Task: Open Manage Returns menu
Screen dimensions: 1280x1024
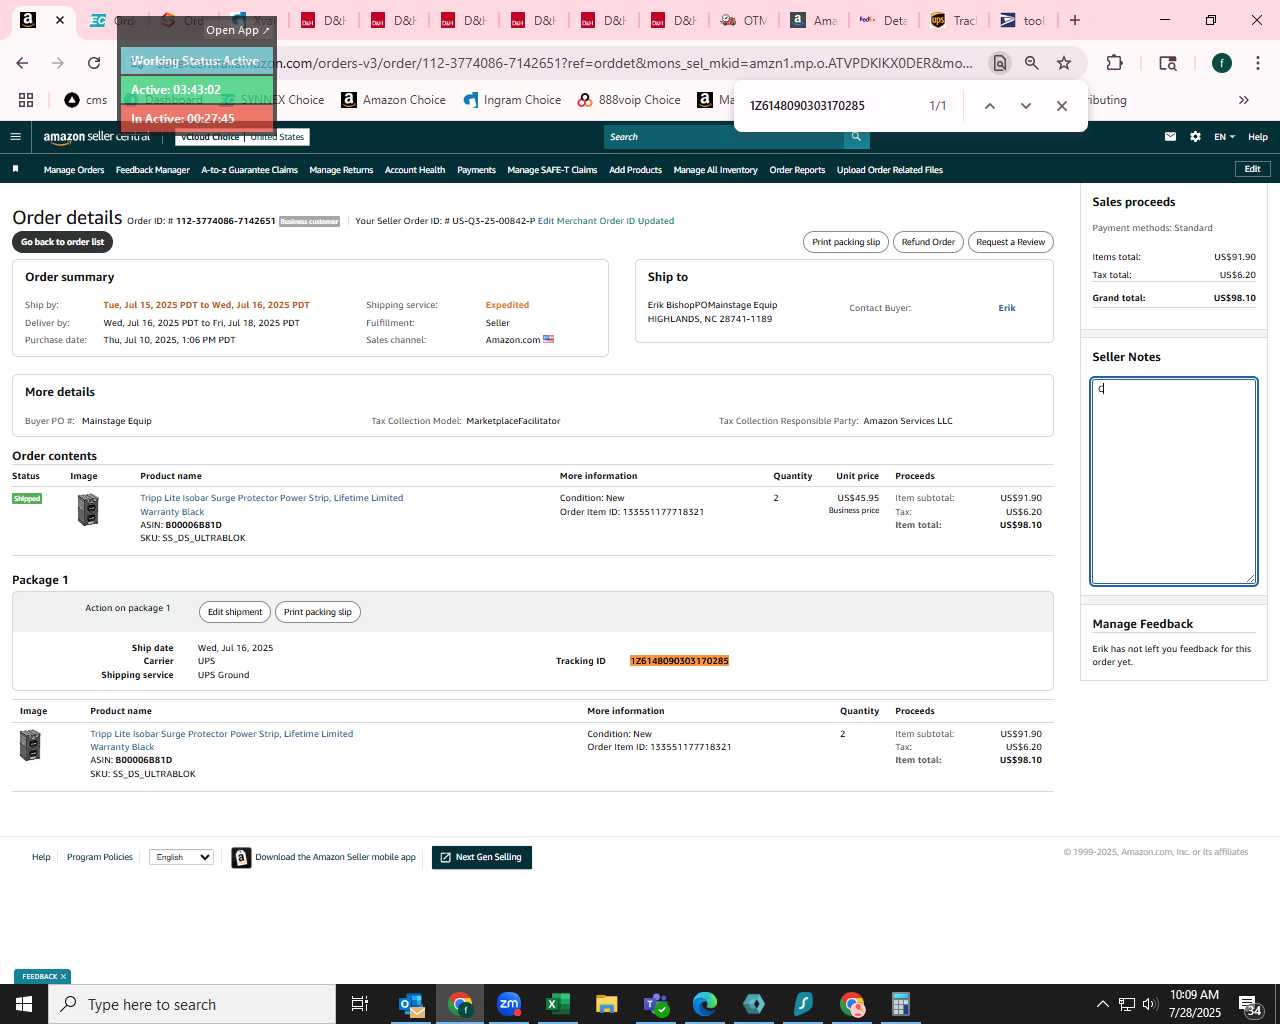Action: [341, 170]
